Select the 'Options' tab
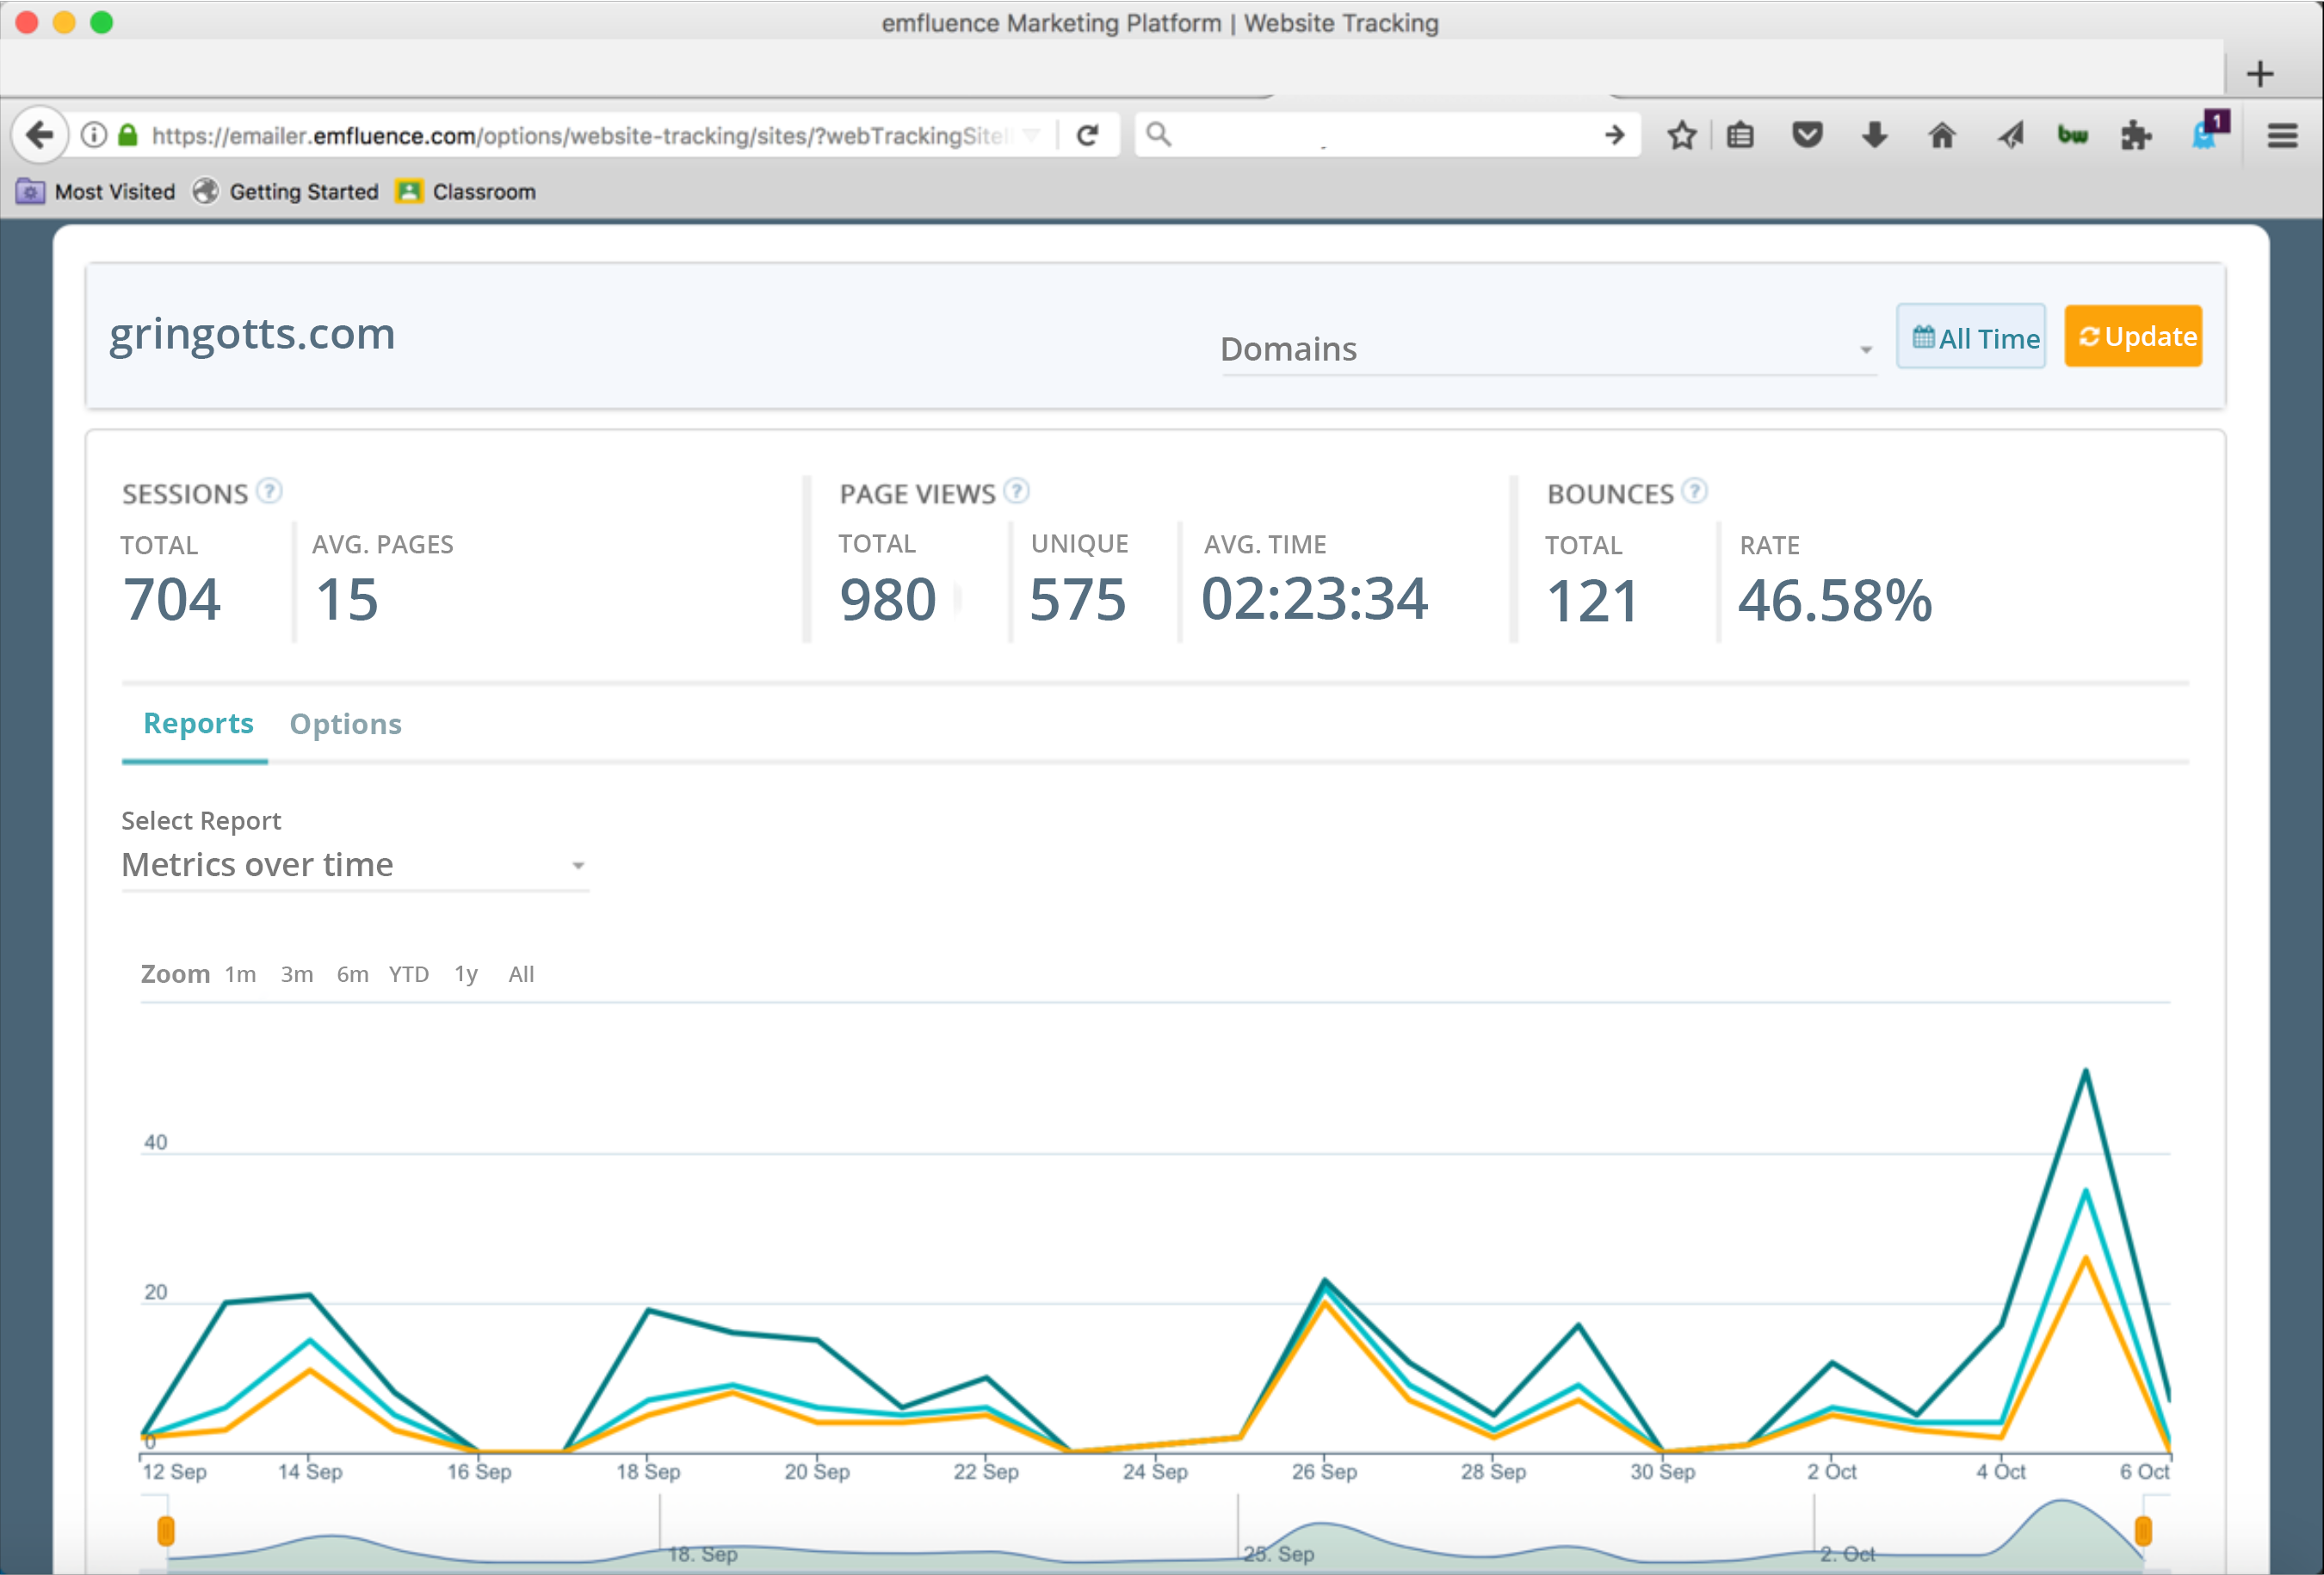2324x1575 pixels. pyautogui.click(x=346, y=722)
